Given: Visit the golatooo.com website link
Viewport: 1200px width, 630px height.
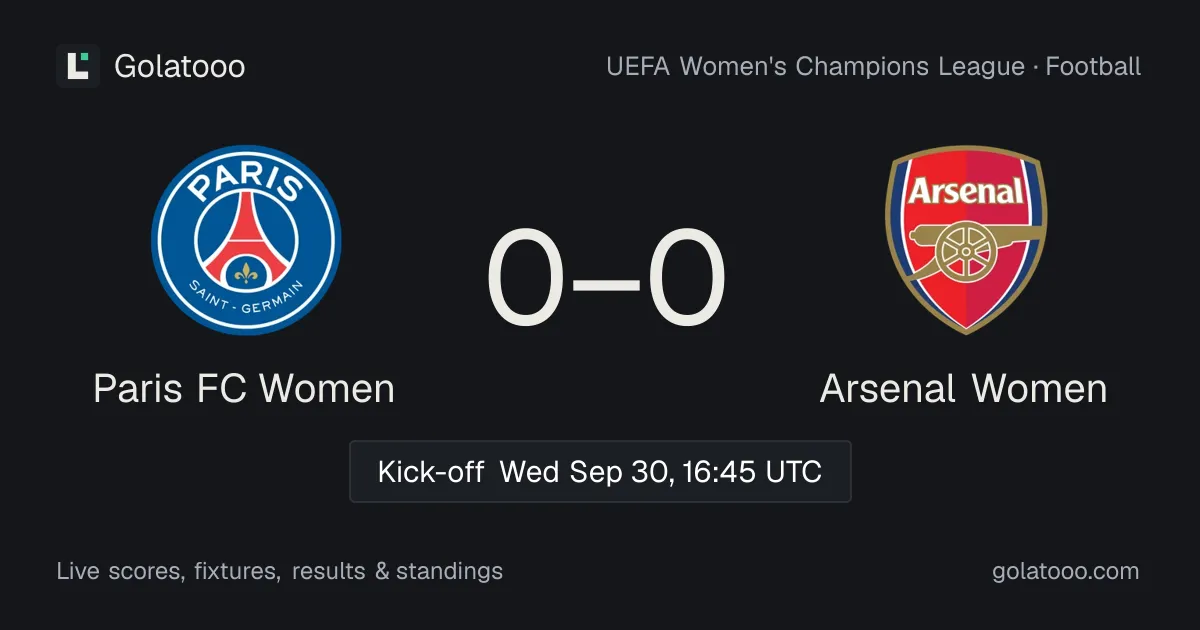Looking at the screenshot, I should tap(1065, 571).
